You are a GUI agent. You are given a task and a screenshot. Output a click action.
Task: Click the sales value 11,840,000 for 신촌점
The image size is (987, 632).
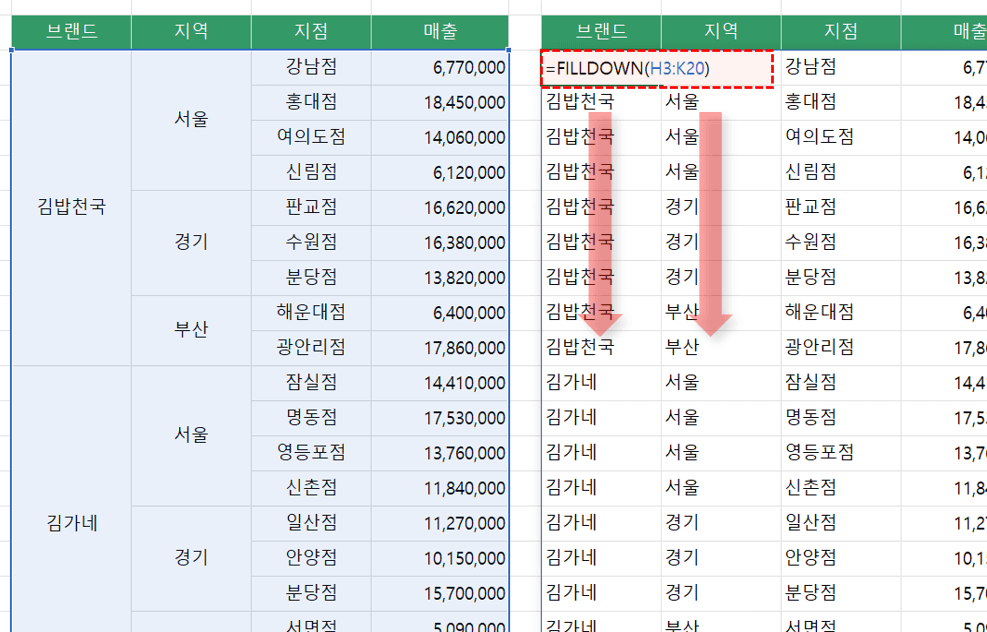coord(440,487)
